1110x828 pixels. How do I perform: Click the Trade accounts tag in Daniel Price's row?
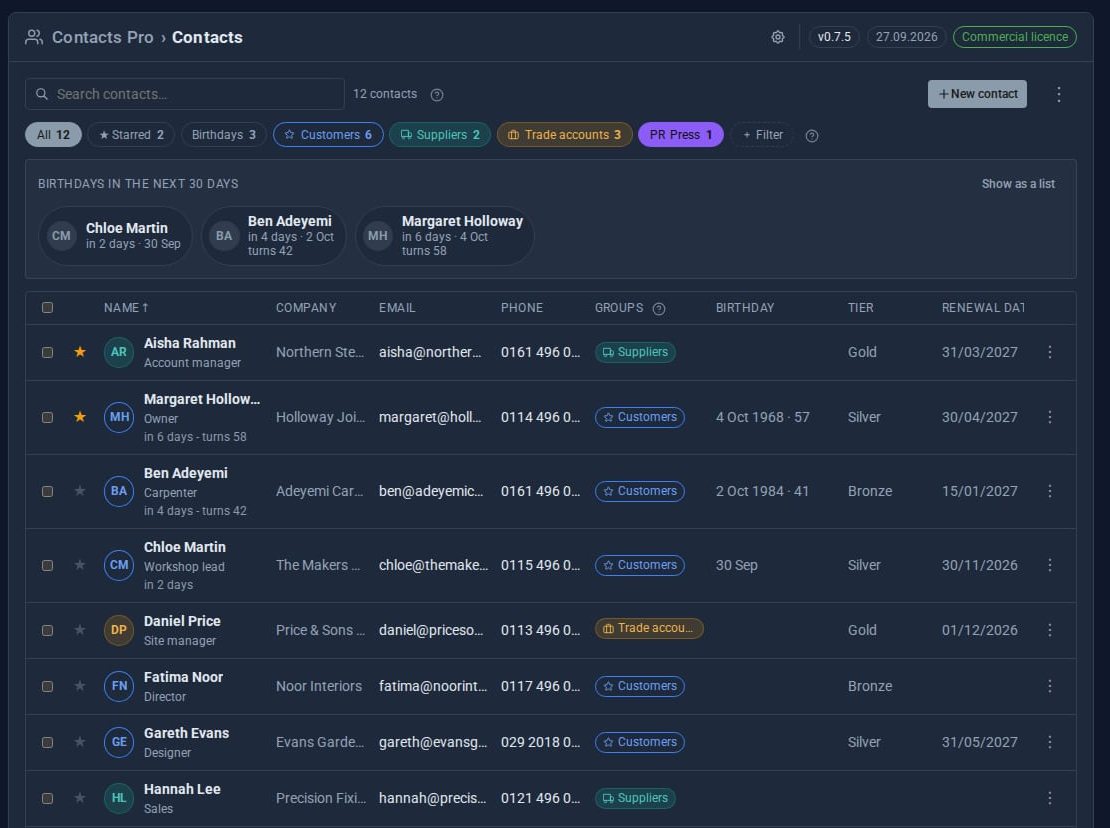coord(649,628)
